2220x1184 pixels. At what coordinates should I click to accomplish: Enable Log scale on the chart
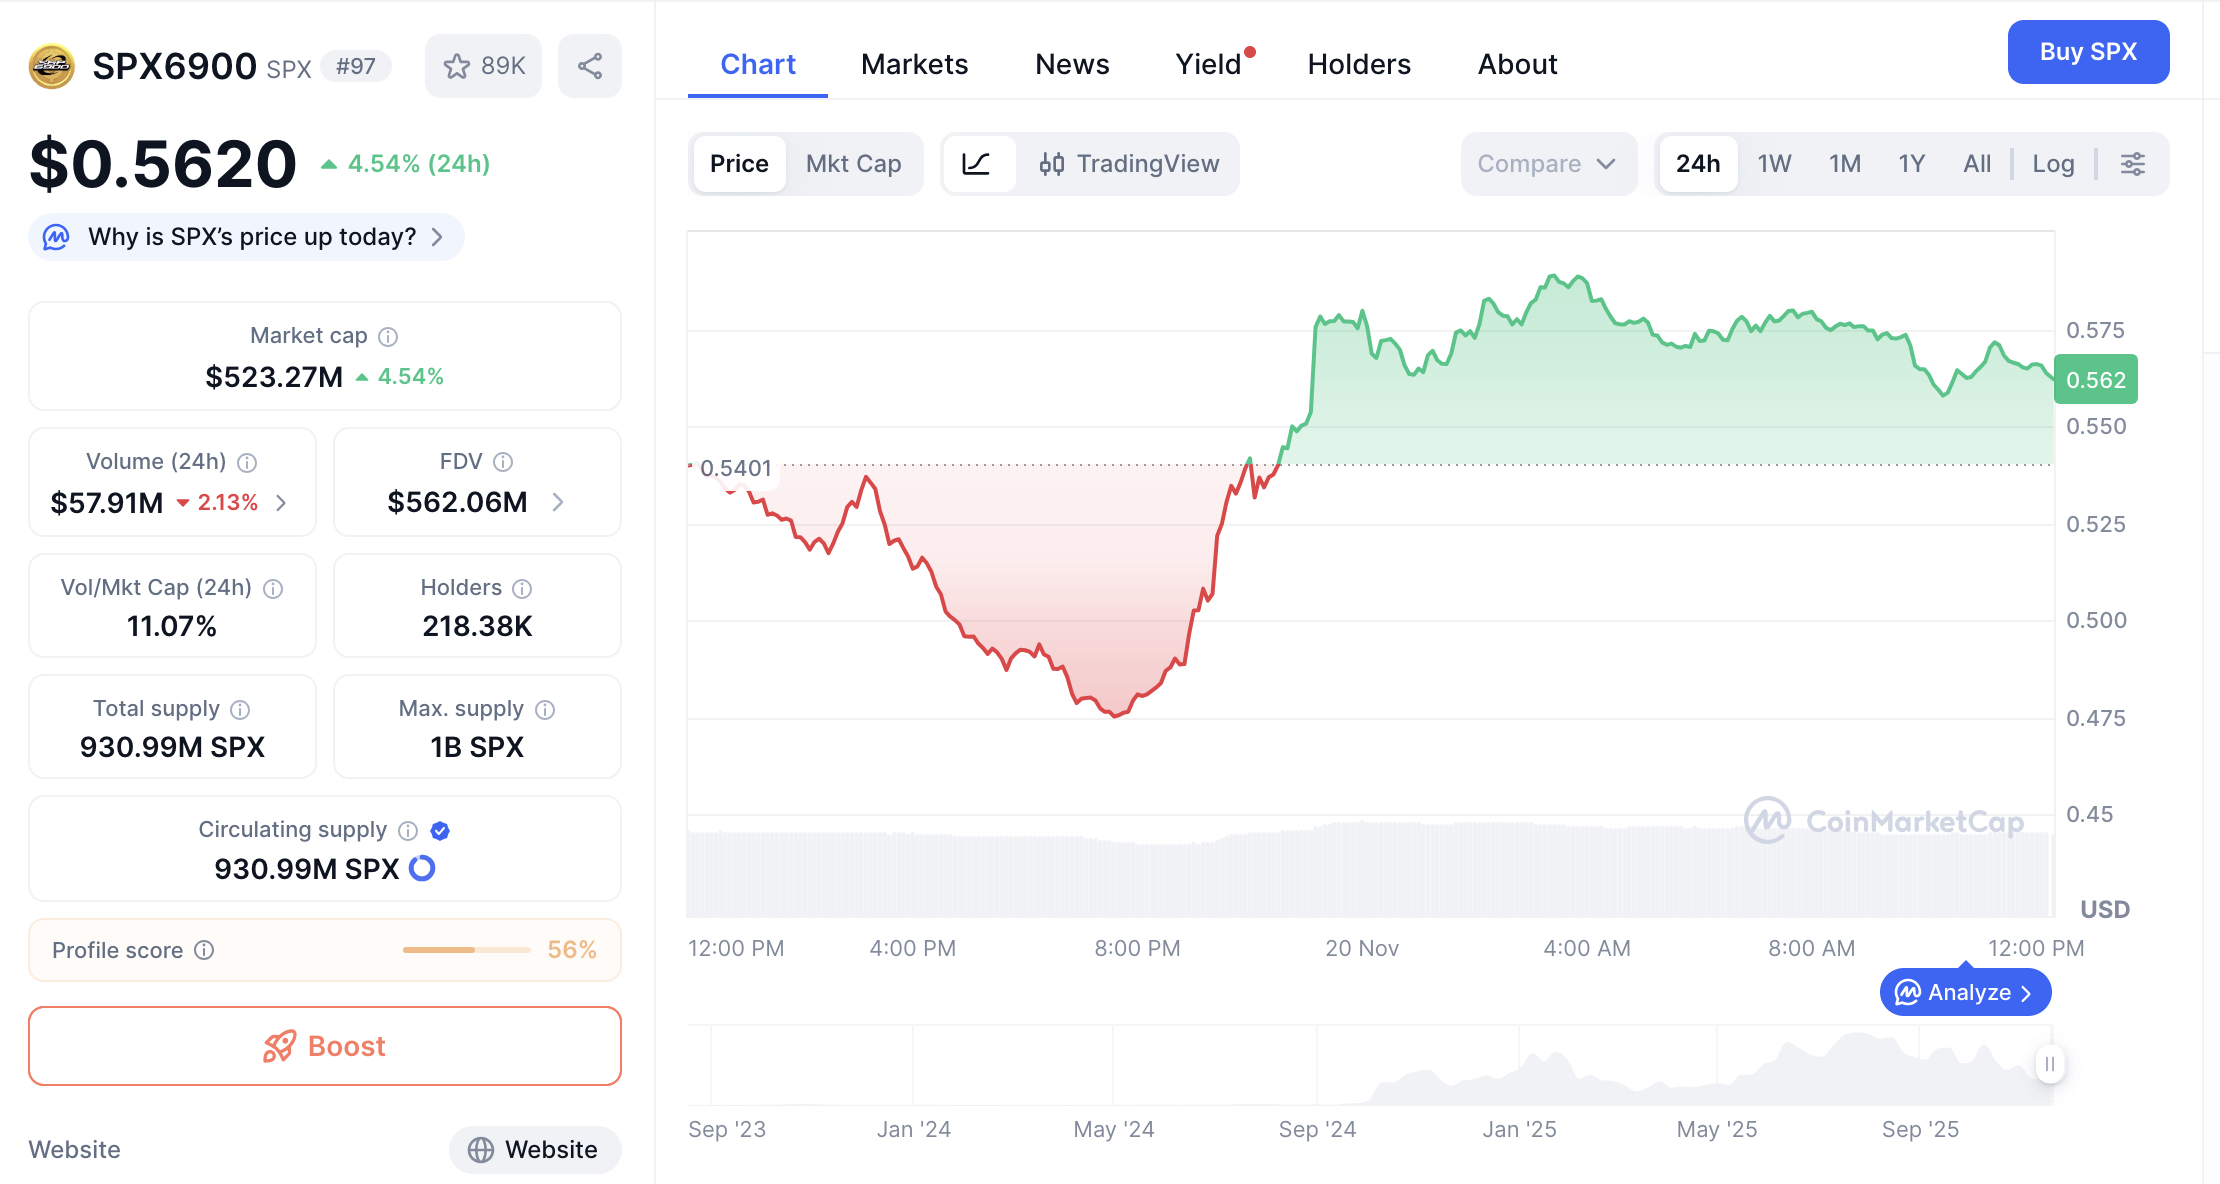pyautogui.click(x=2052, y=163)
